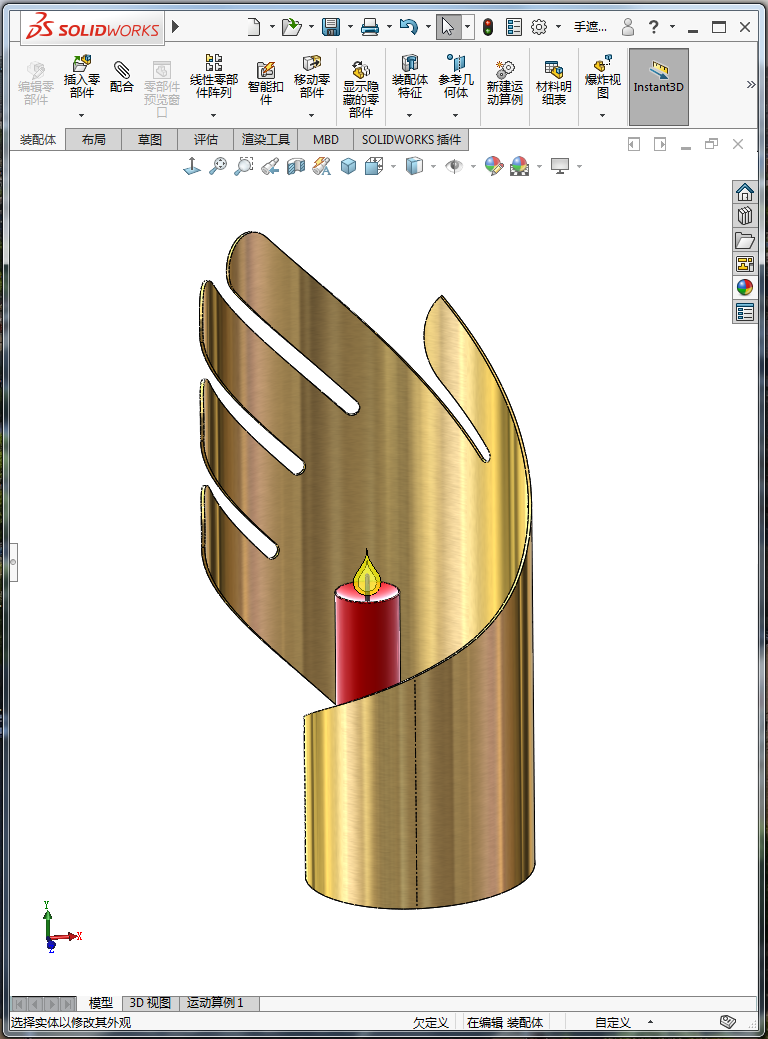Viewport: 768px width, 1039px height.
Task: Expand the Undo dropdown arrow
Action: click(428, 27)
